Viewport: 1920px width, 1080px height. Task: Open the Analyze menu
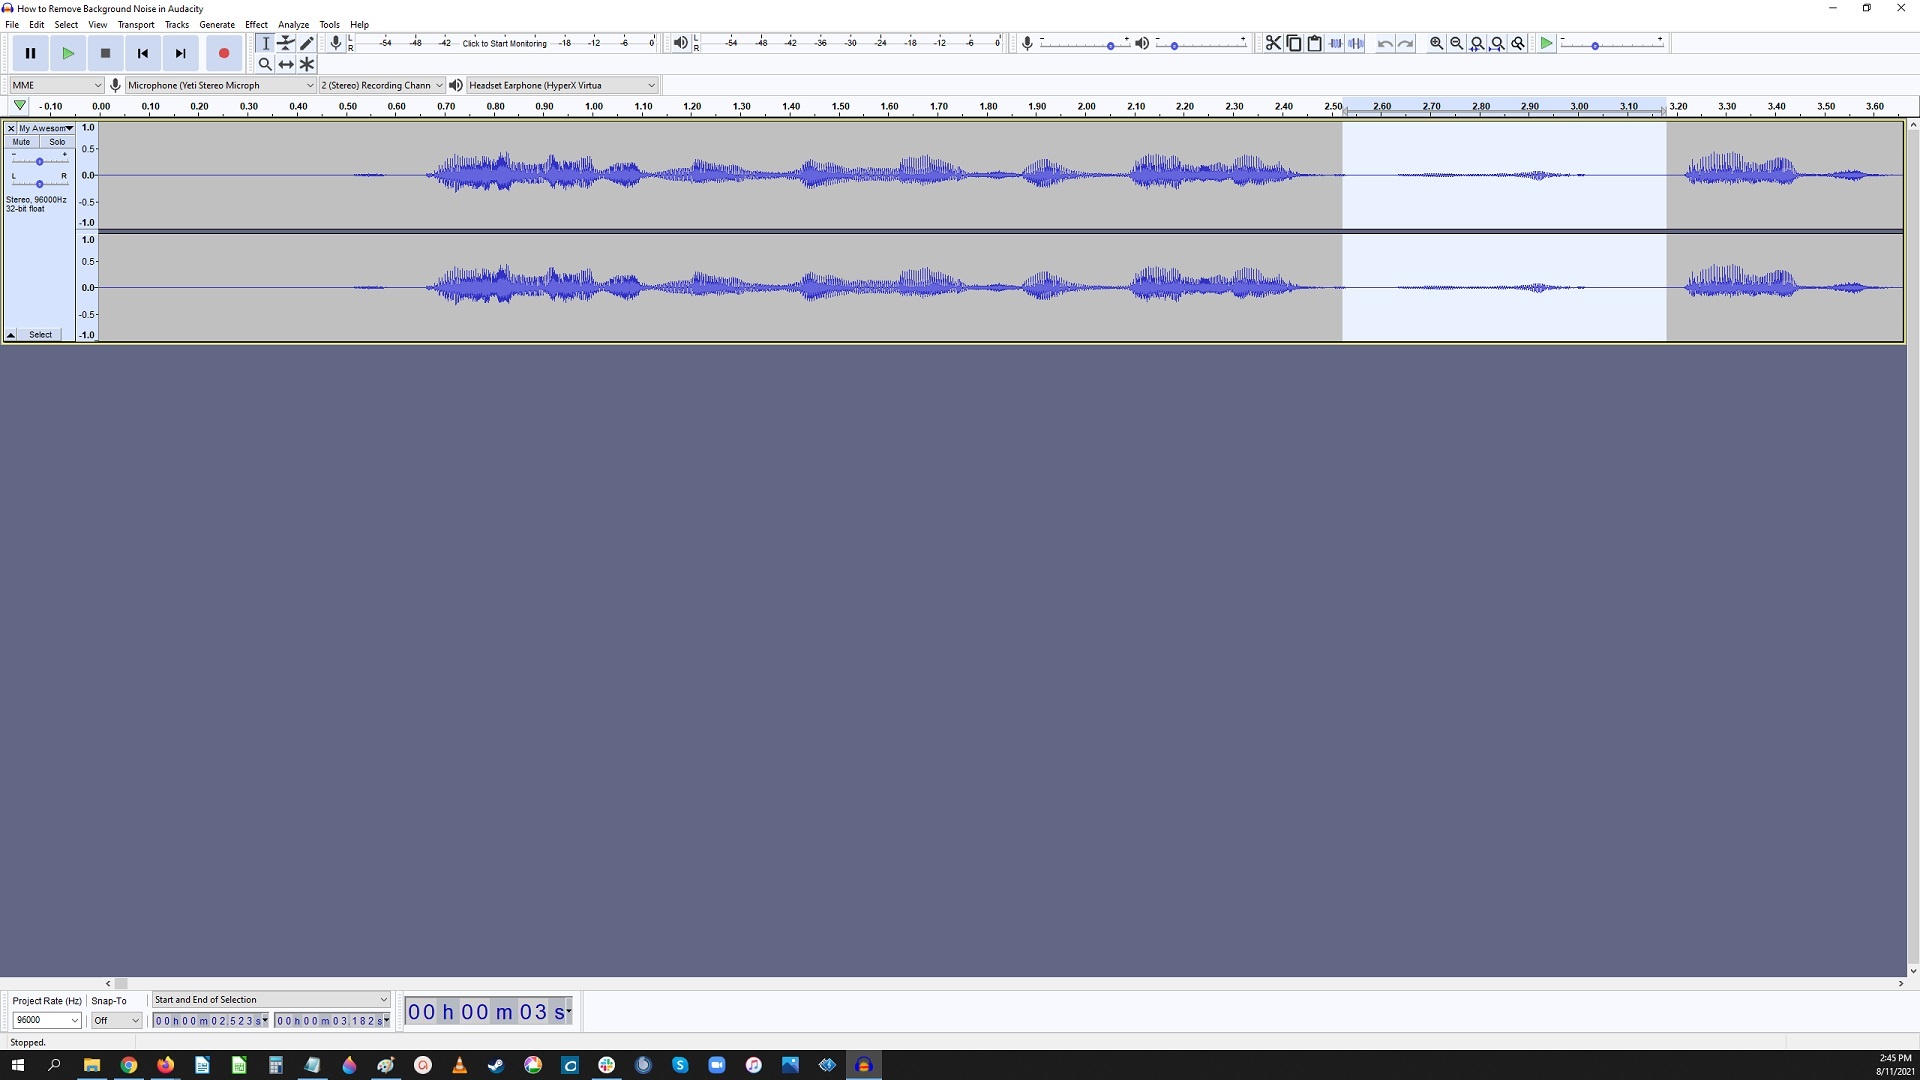[x=292, y=24]
